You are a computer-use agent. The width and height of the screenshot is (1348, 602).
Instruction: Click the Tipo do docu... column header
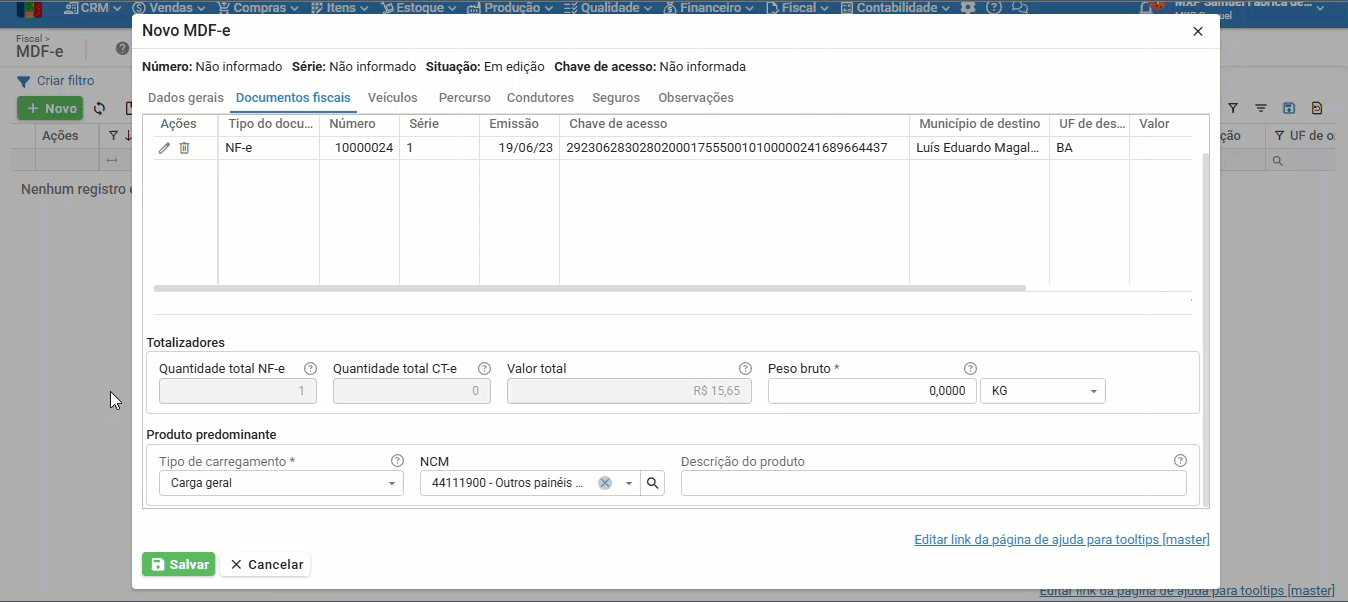tap(269, 124)
